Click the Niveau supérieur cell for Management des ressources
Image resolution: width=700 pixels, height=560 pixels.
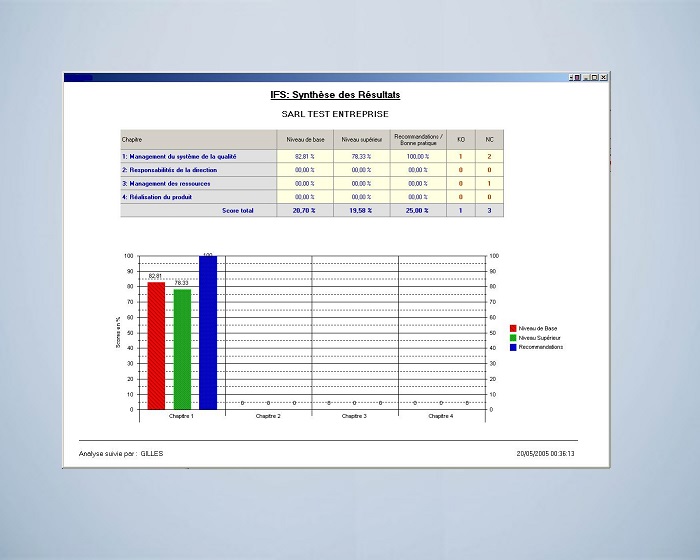(x=362, y=183)
